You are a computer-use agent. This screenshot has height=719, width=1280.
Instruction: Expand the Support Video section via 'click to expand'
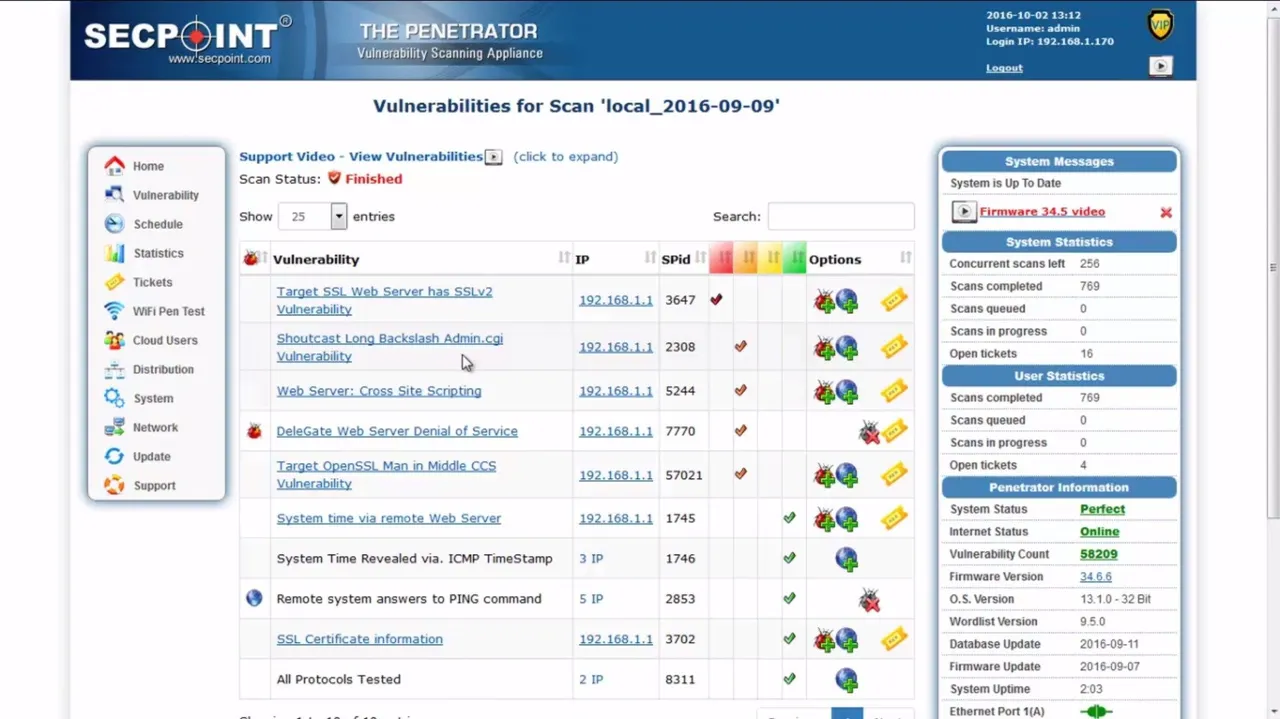coord(566,157)
